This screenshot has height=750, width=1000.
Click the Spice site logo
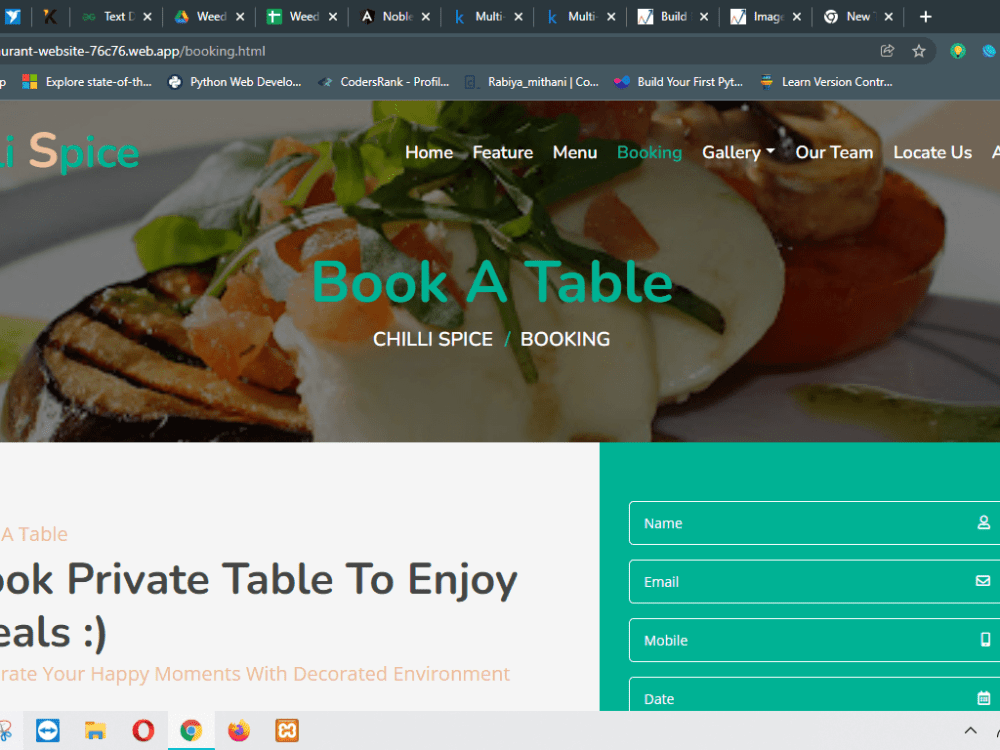[x=69, y=152]
